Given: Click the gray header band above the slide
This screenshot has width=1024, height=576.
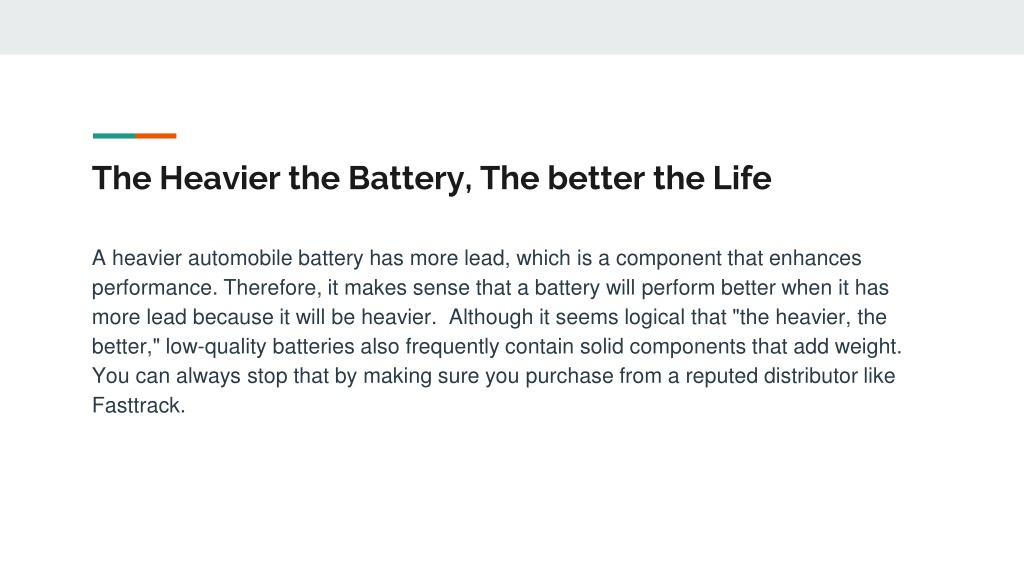Looking at the screenshot, I should point(512,27).
